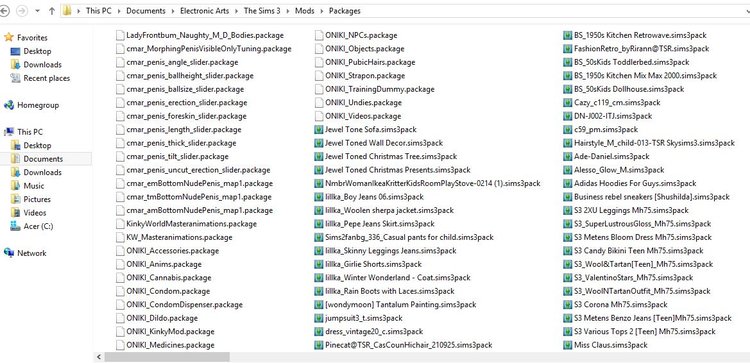Open Desktop under This PC
This screenshot has width=750, height=363.
37,145
